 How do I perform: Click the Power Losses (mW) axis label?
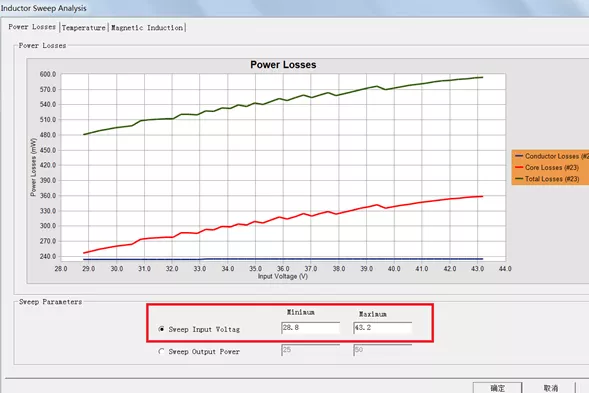(x=33, y=167)
